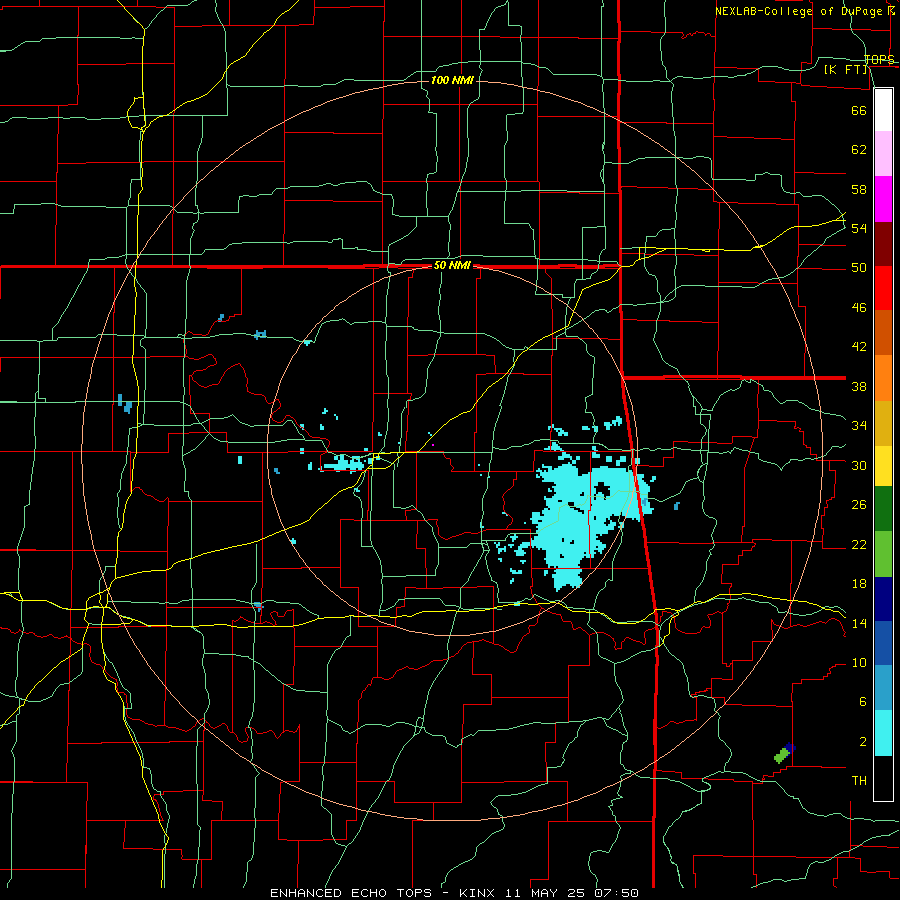Select the light green legend swatch
This screenshot has width=900, height=900.
883,554
